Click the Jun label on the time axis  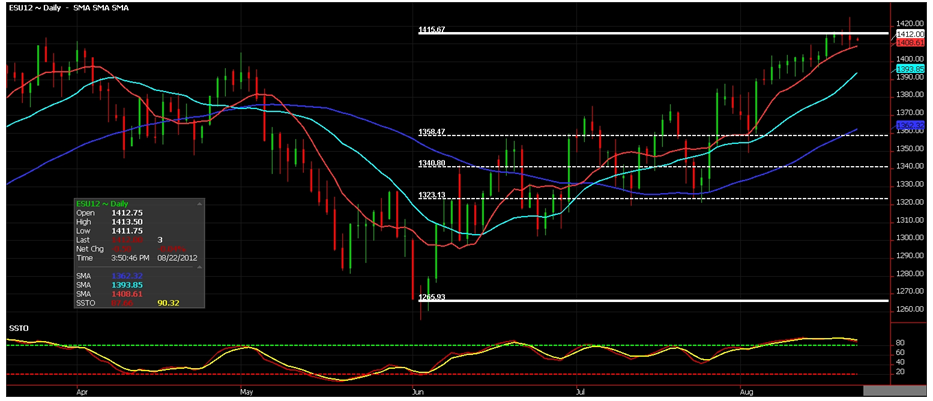point(417,392)
